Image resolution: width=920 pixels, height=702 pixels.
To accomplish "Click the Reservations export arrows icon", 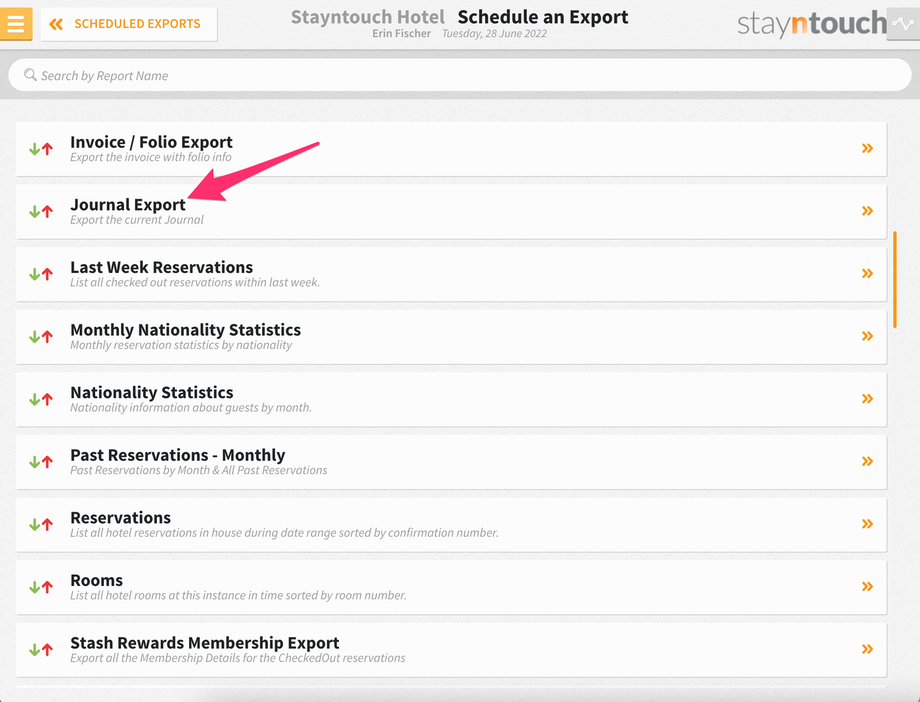I will (x=41, y=525).
